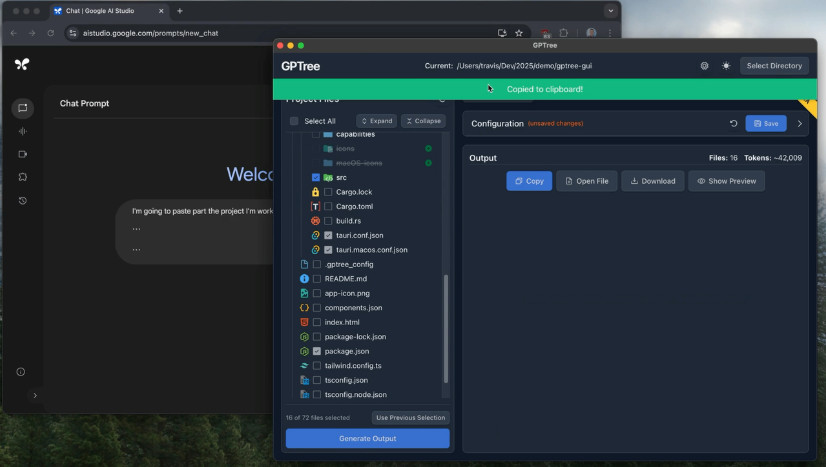Expand the Configuration panel chevron
Screen dimensions: 826x467
pos(799,123)
